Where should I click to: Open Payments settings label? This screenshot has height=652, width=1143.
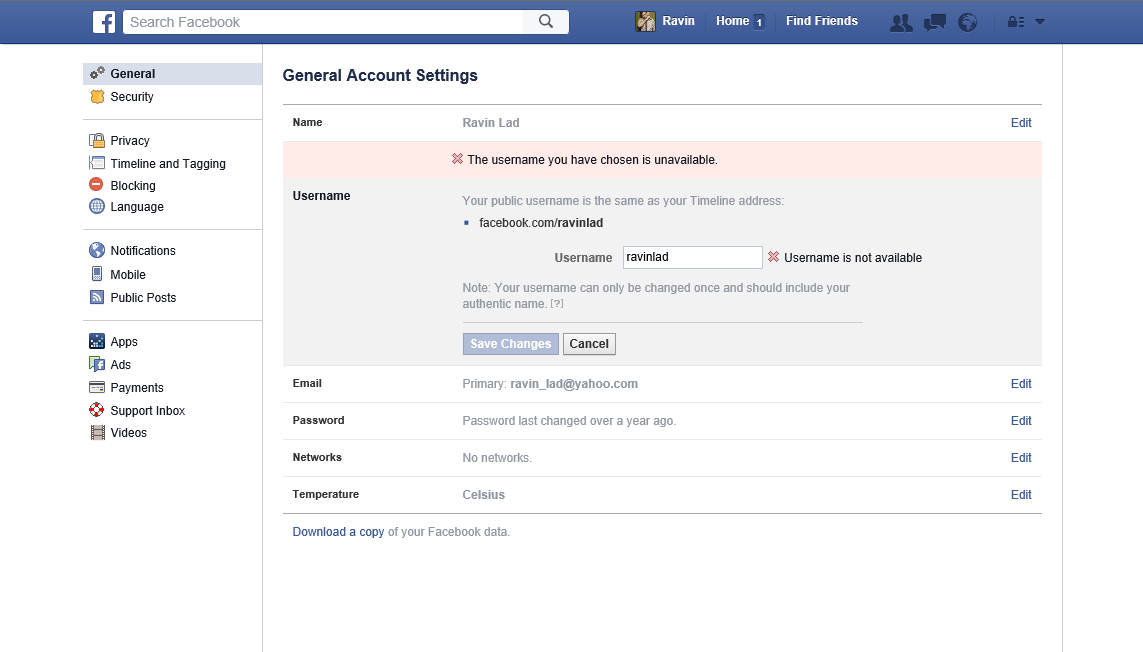[x=137, y=387]
